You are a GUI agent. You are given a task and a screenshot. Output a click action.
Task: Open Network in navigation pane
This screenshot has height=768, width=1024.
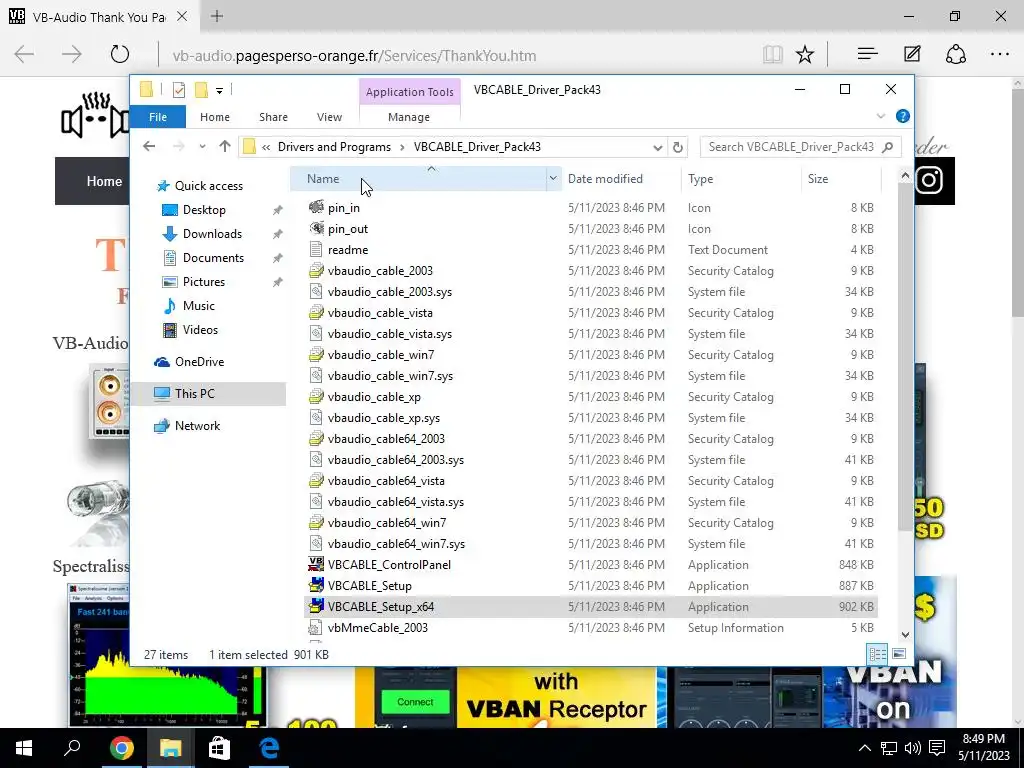click(197, 426)
